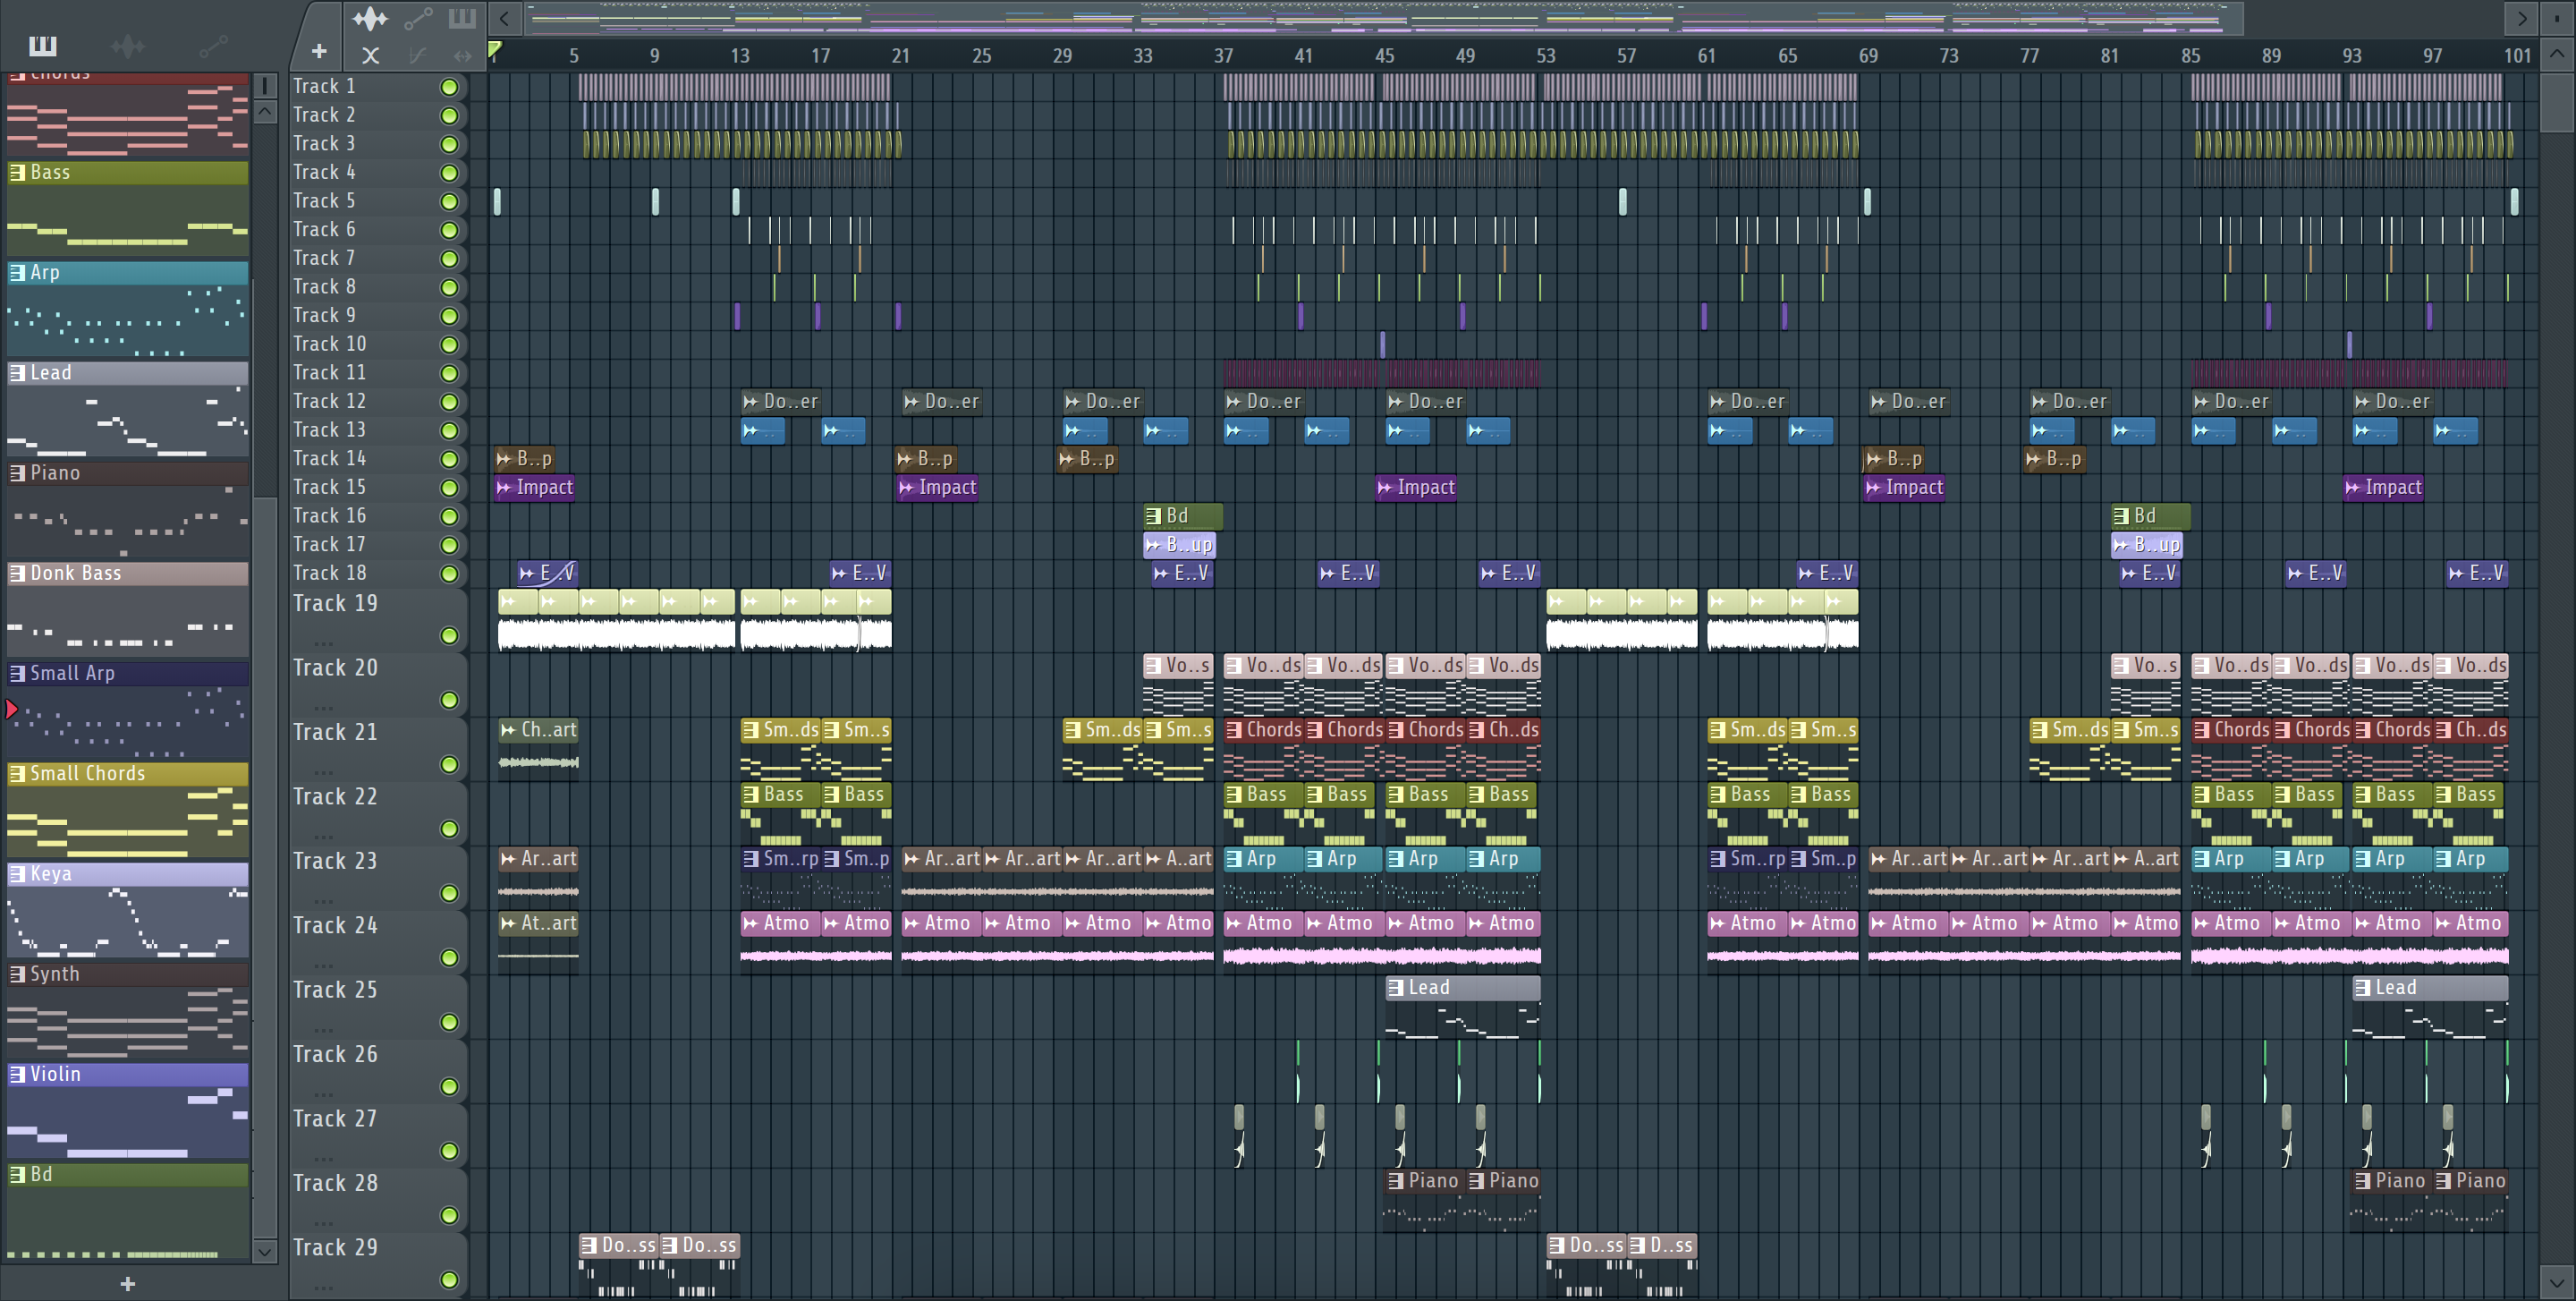Click picker scroll-down arrow

point(265,1251)
